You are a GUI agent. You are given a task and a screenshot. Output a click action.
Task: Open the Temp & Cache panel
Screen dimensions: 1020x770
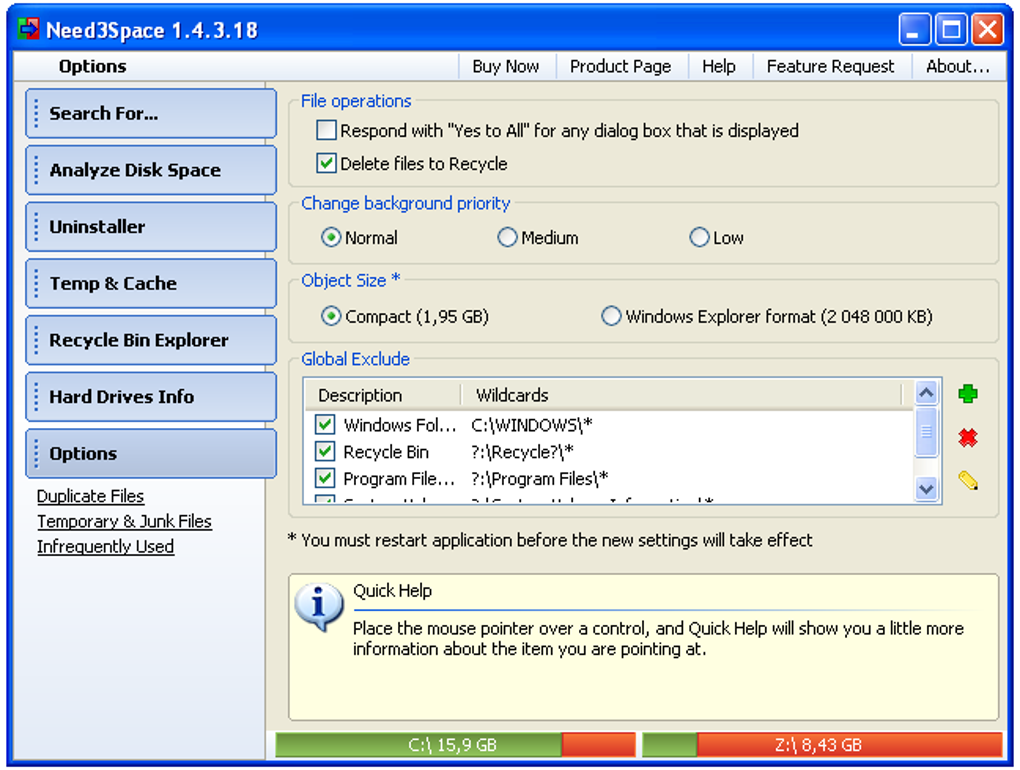coord(151,283)
